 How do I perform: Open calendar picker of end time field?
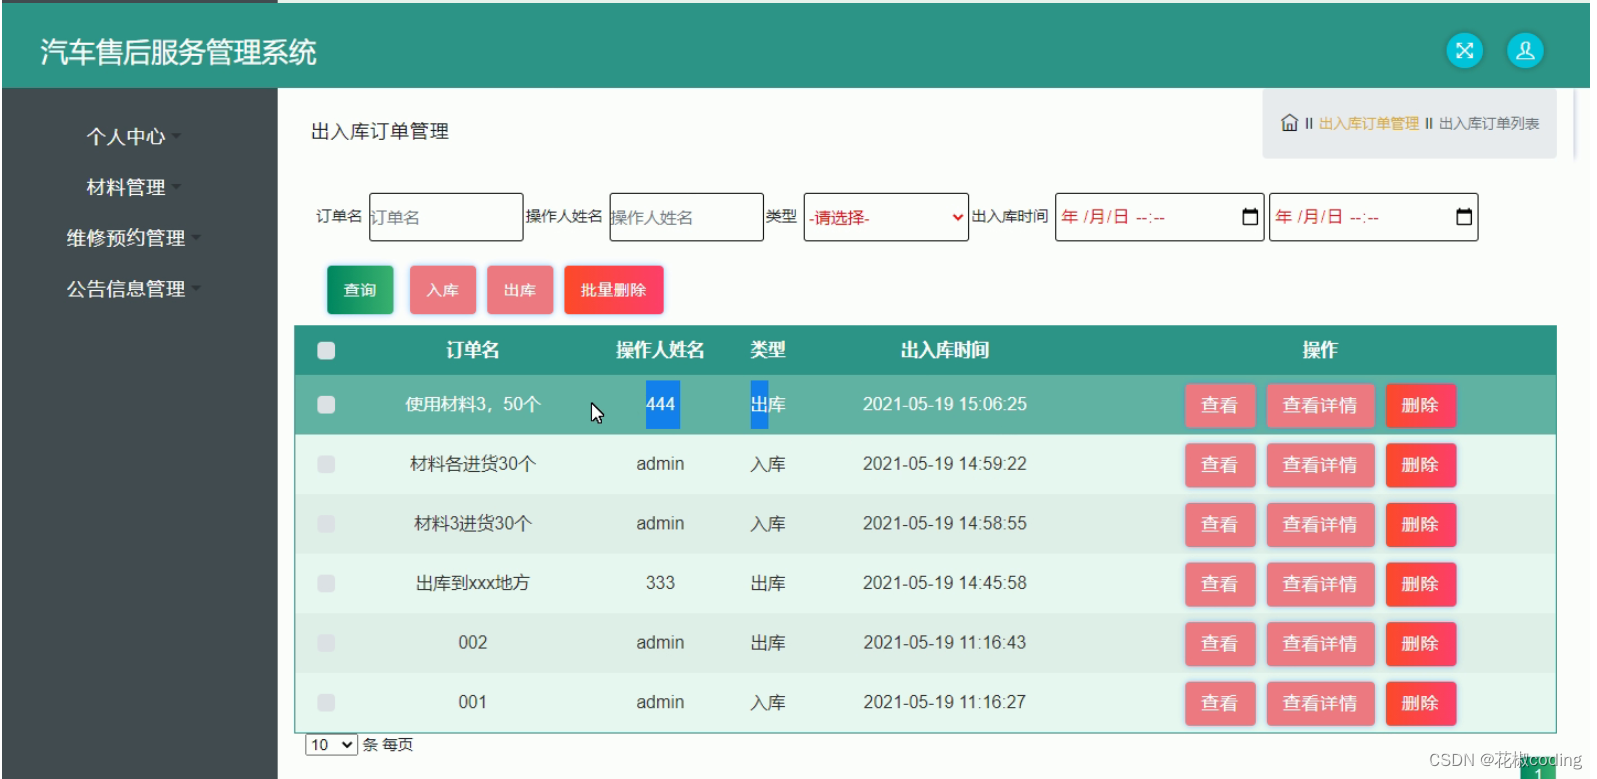pos(1464,217)
